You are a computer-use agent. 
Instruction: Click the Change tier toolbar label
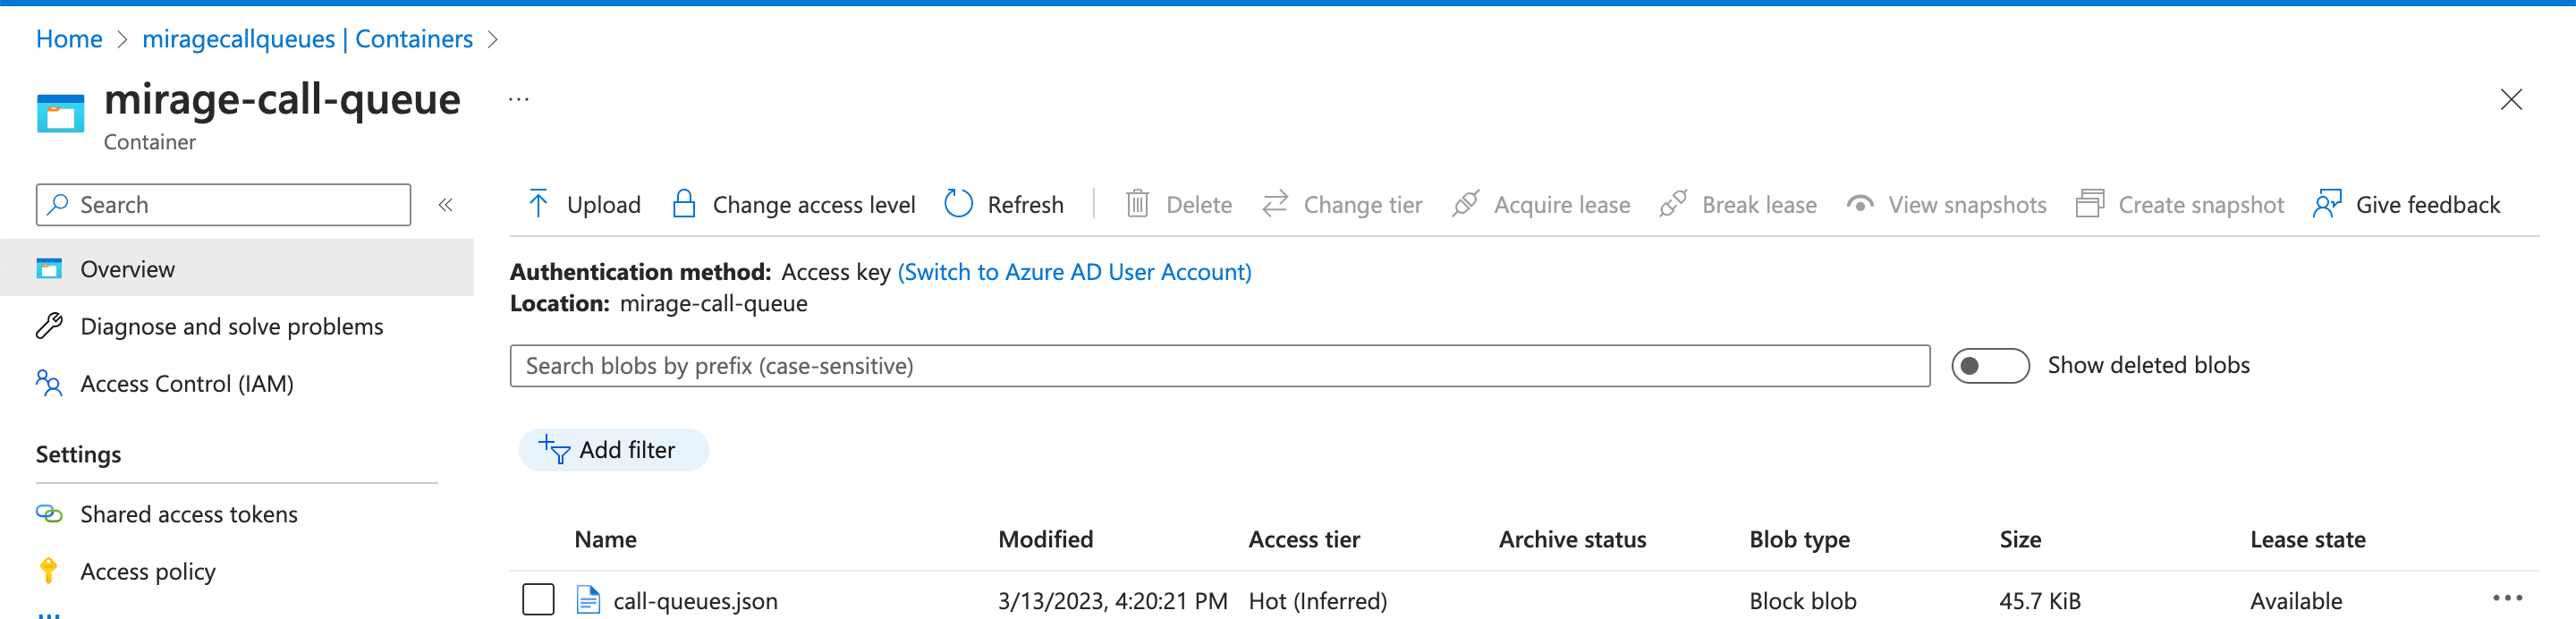pos(1363,205)
